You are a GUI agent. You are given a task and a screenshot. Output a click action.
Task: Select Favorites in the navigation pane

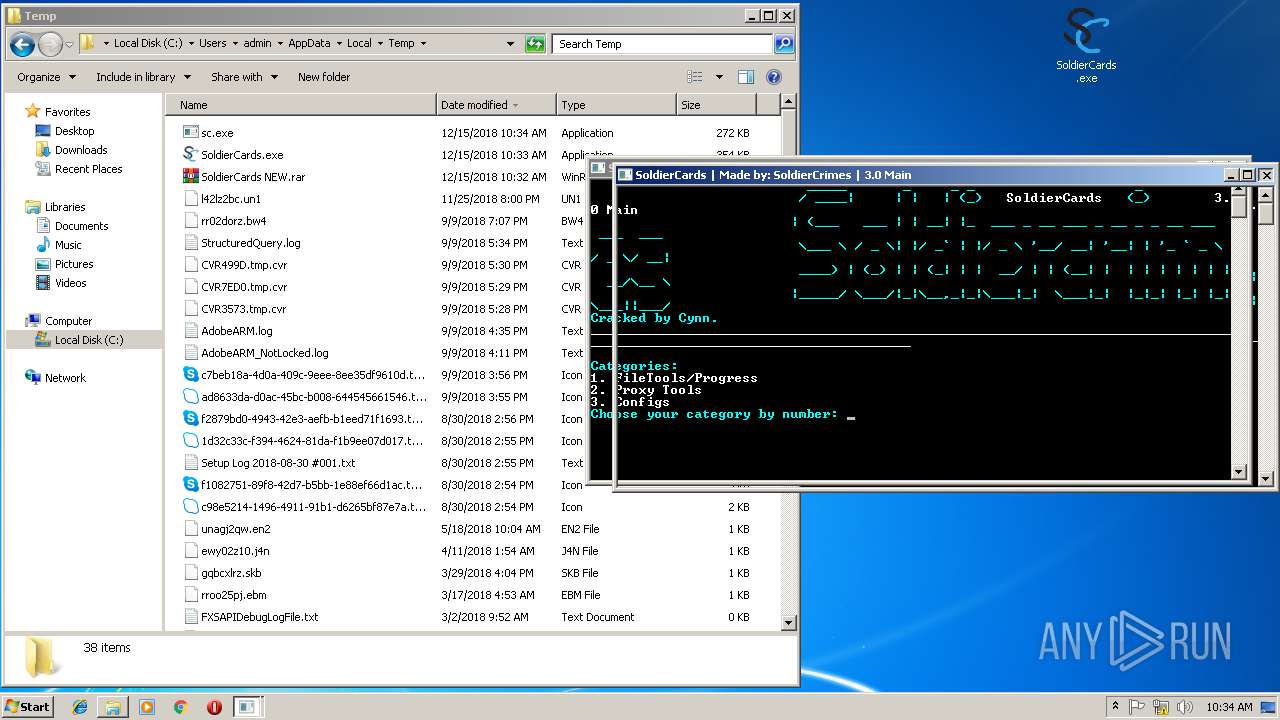67,112
